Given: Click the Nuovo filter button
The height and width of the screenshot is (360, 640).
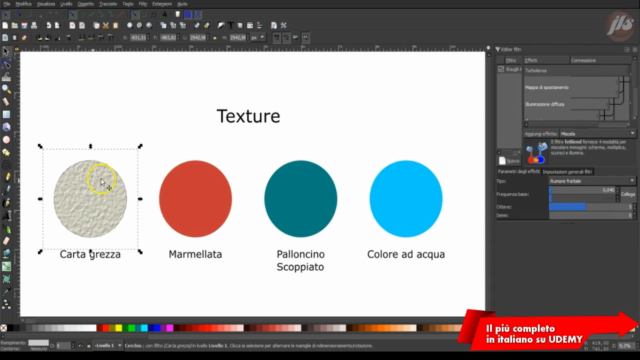Looking at the screenshot, I should click(509, 161).
